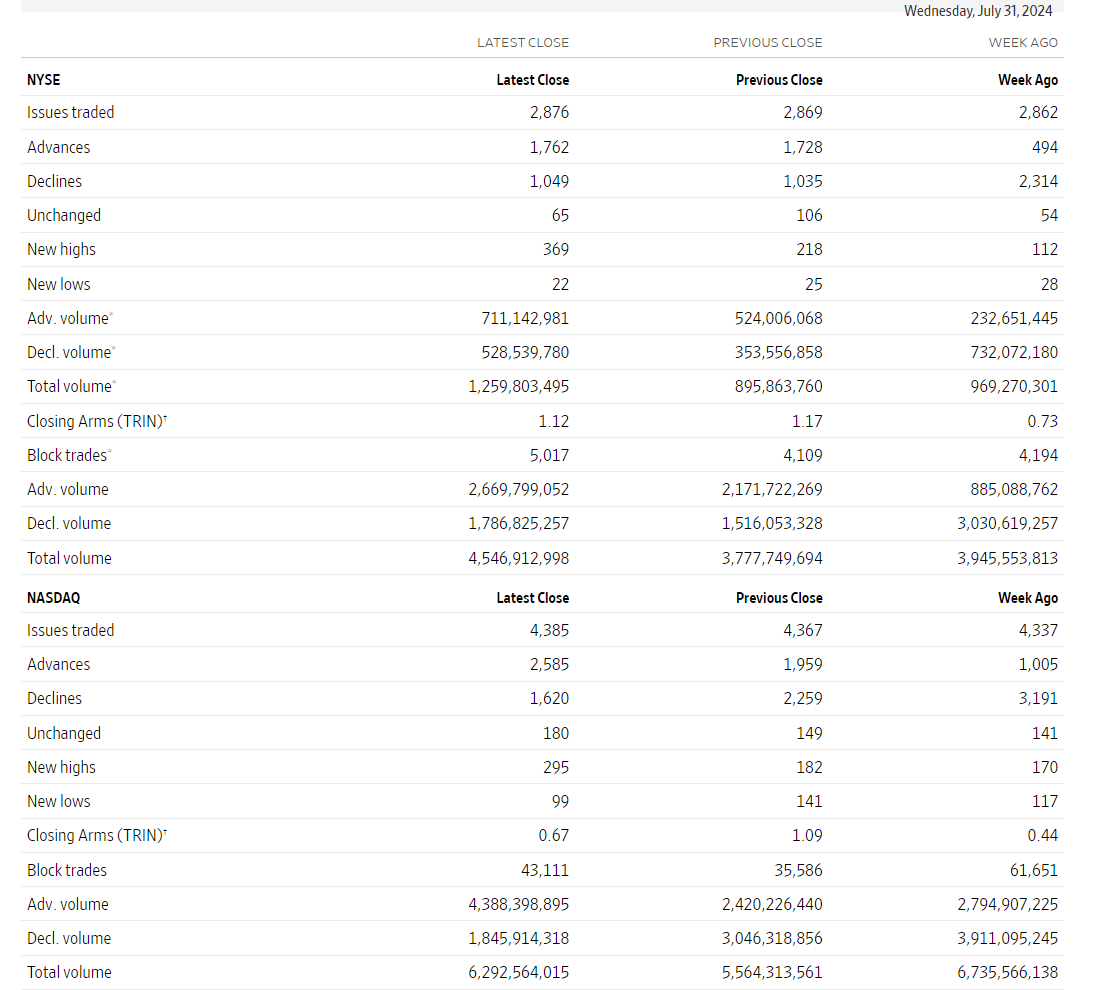Select the Decl. volume value 1,786,825,257
Screen dimensions: 1096x990
(x=519, y=524)
